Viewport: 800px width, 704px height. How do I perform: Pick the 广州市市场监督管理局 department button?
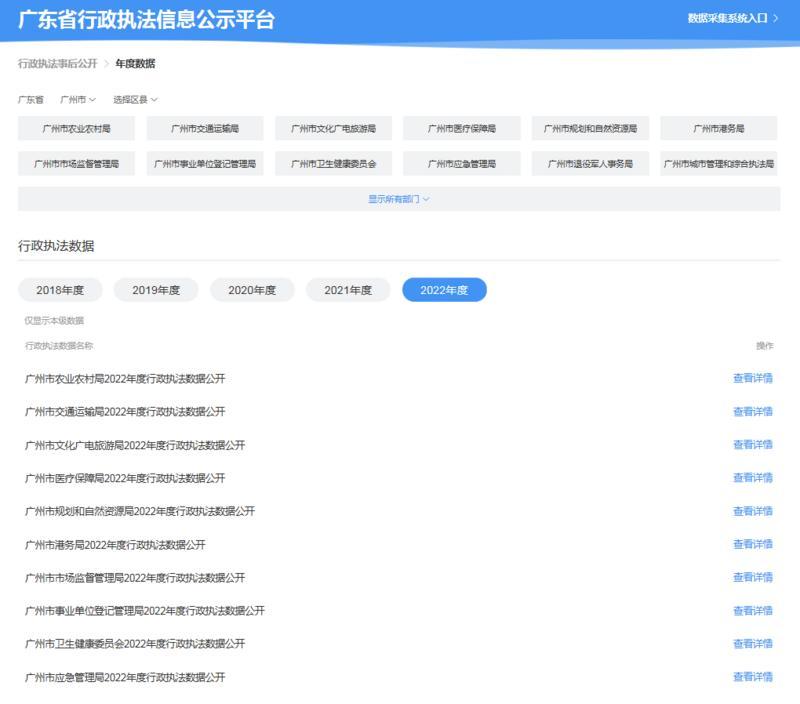(76, 164)
